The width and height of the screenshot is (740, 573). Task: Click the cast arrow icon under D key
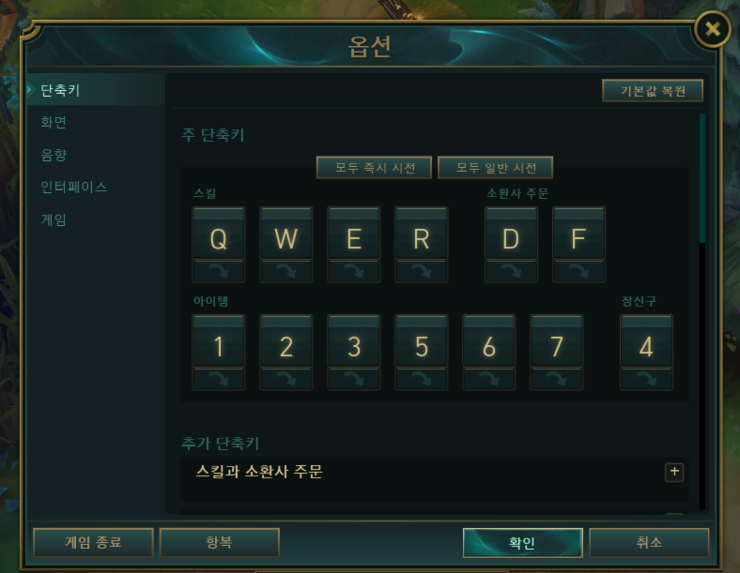511,271
